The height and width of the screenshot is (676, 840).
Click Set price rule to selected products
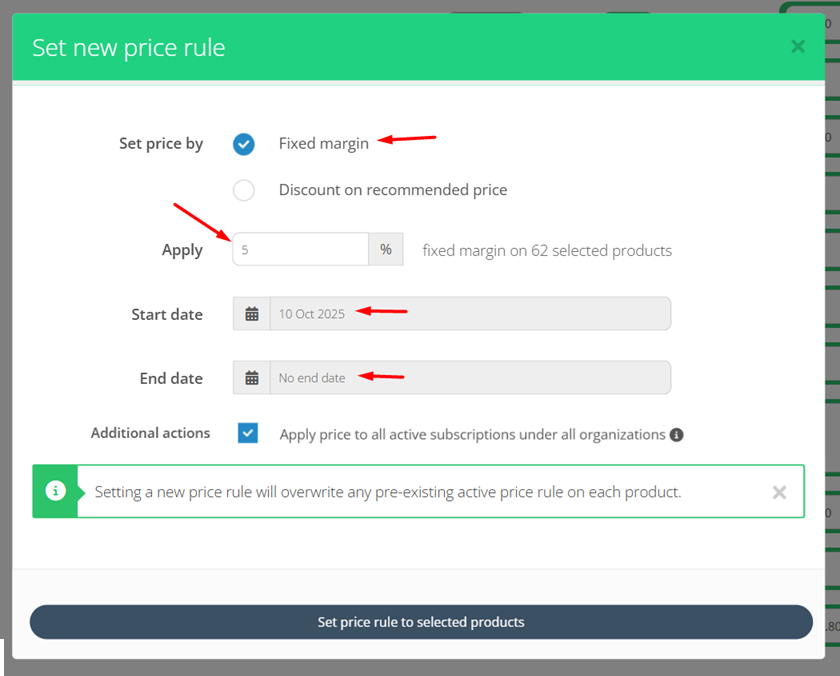pyautogui.click(x=421, y=622)
